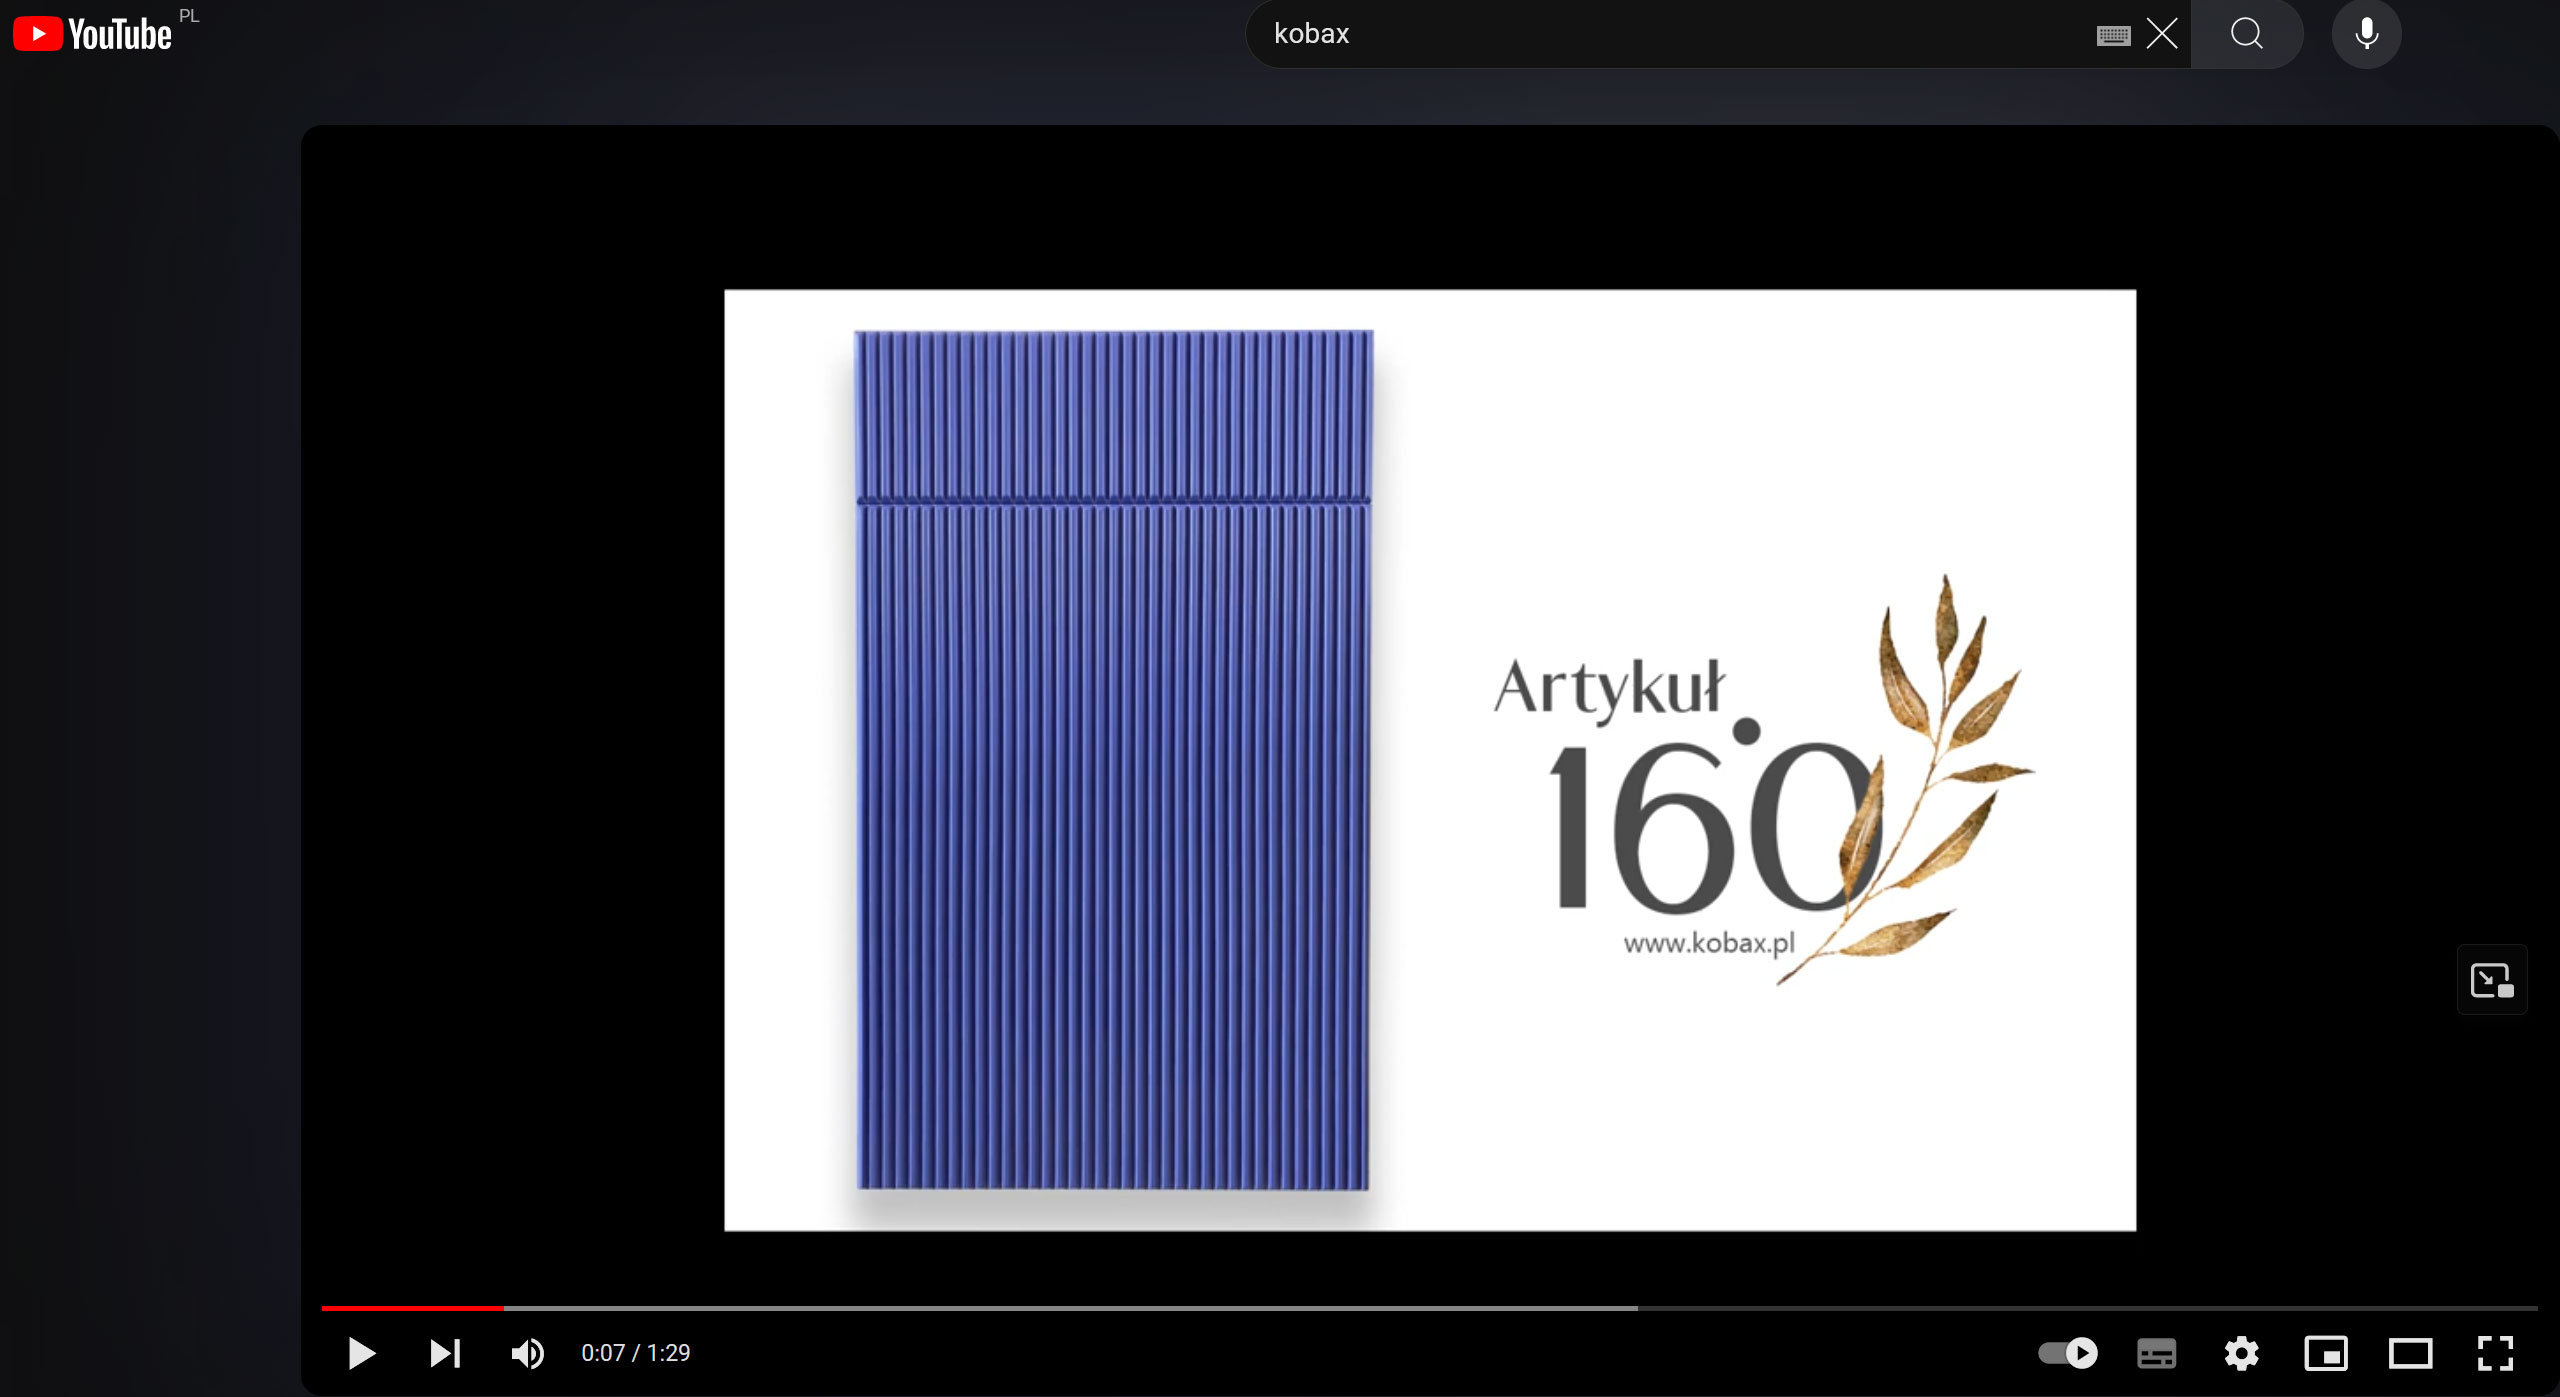The height and width of the screenshot is (1397, 2560).
Task: Seek on the video progress bar
Action: coord(1429,1308)
